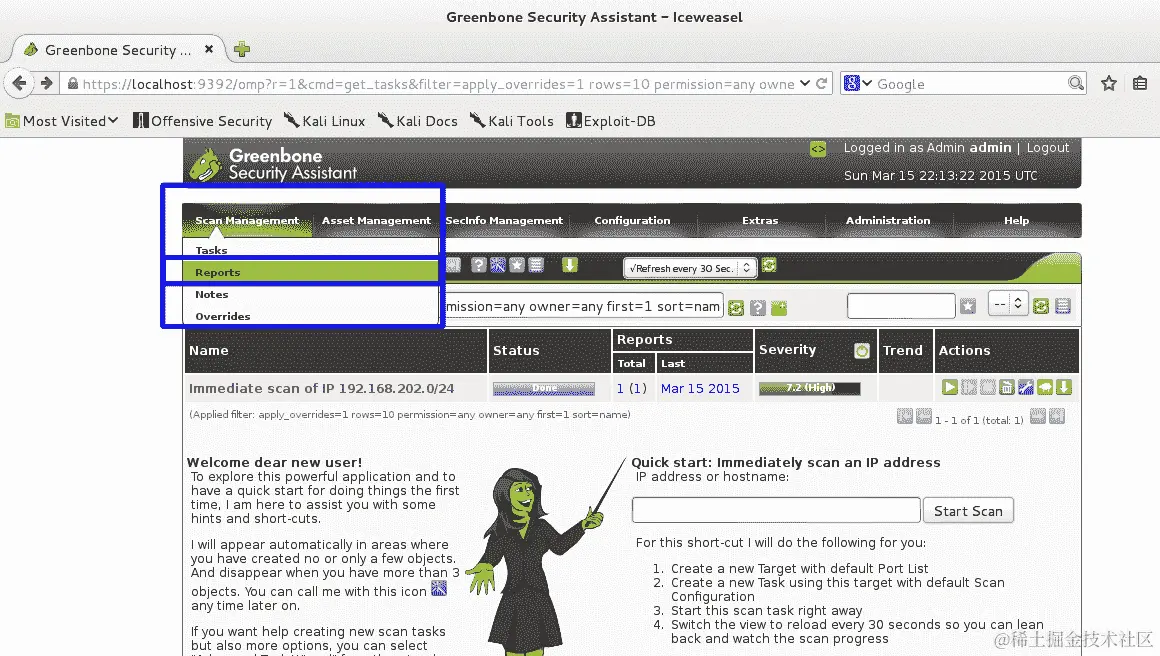Image resolution: width=1160 pixels, height=656 pixels.
Task: Switch to saved filter with its green refresh icon
Action: 1041,306
